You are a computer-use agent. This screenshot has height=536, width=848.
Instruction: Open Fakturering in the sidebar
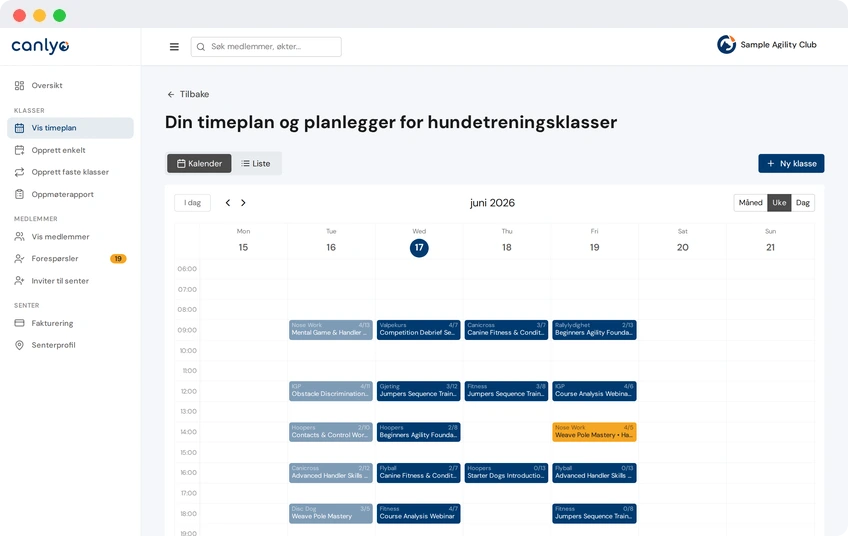pyautogui.click(x=70, y=323)
